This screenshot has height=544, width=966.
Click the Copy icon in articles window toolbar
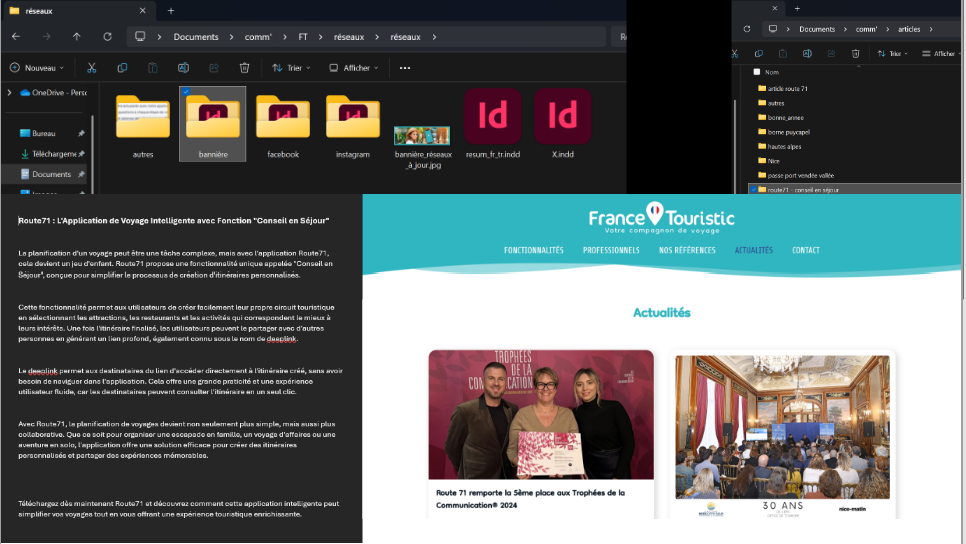758,54
